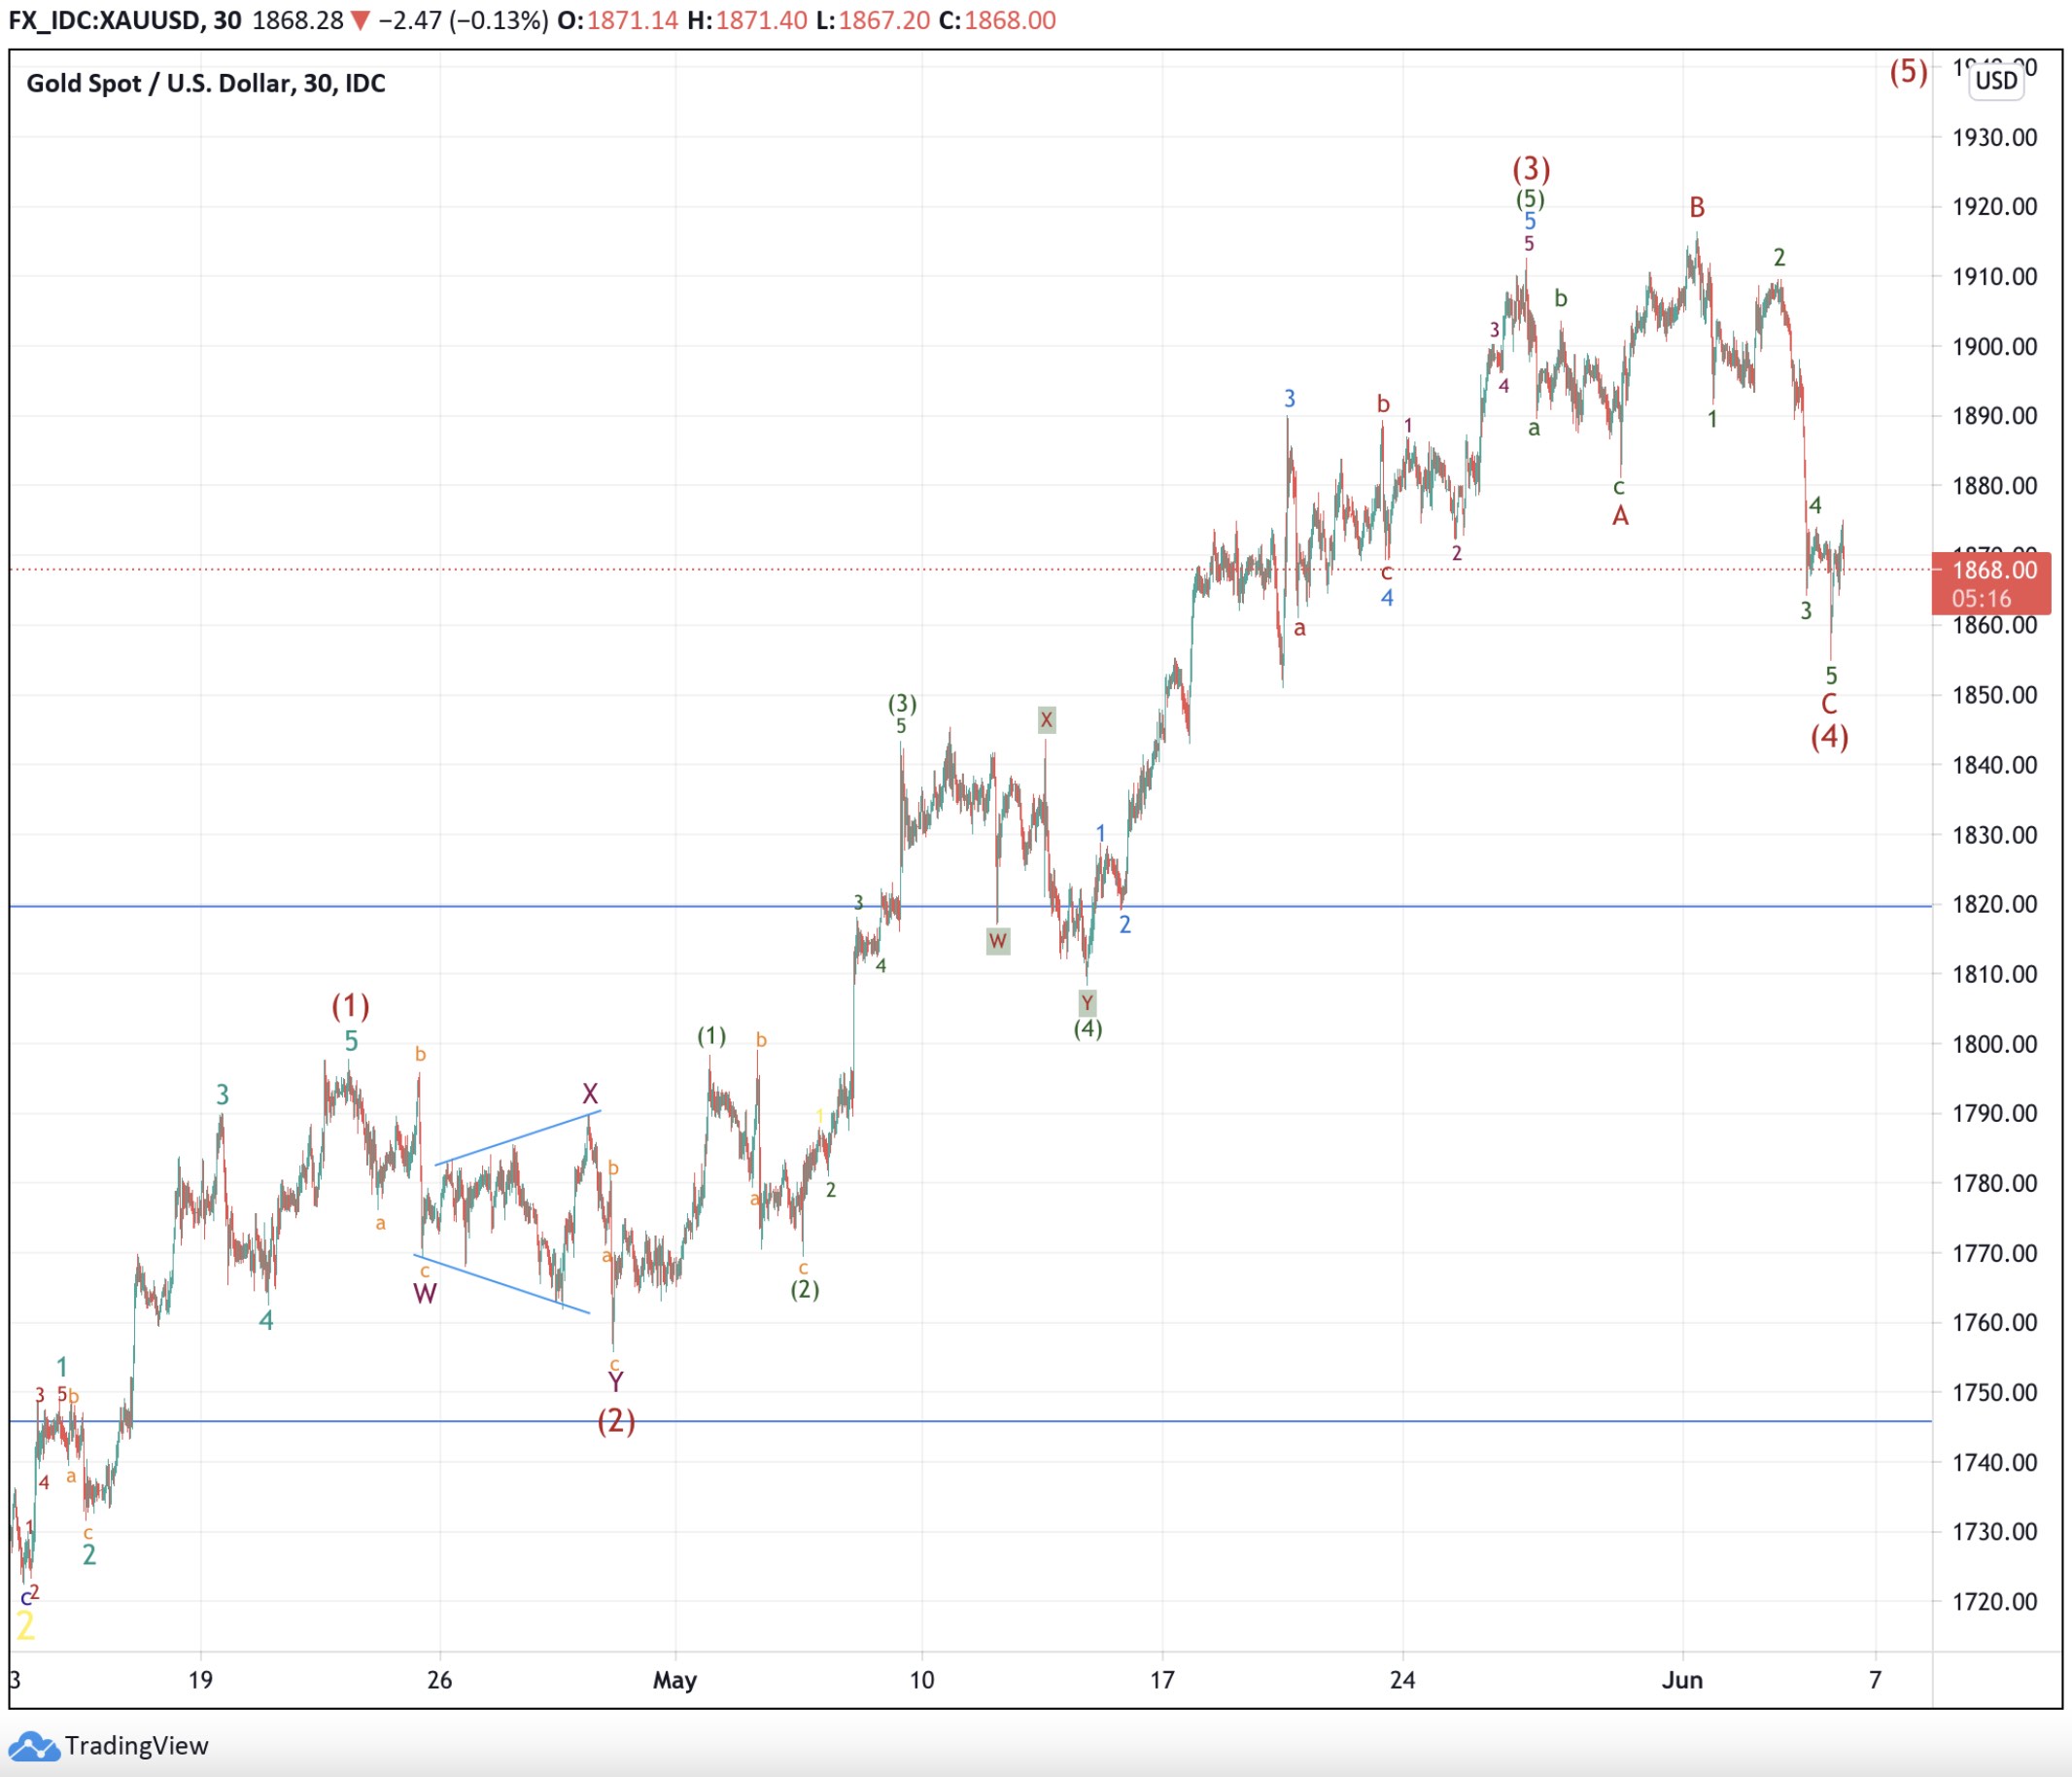Click the TradingView cloud logo icon

click(x=33, y=1746)
